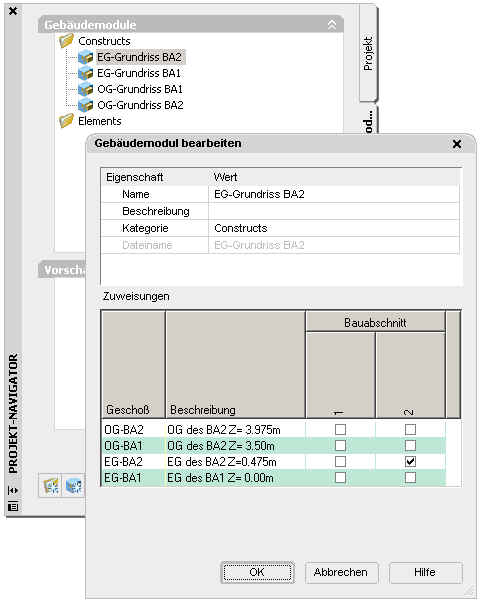
Task: Check Bauabschnitt 1 for OG-BA2 row
Action: tap(340, 429)
